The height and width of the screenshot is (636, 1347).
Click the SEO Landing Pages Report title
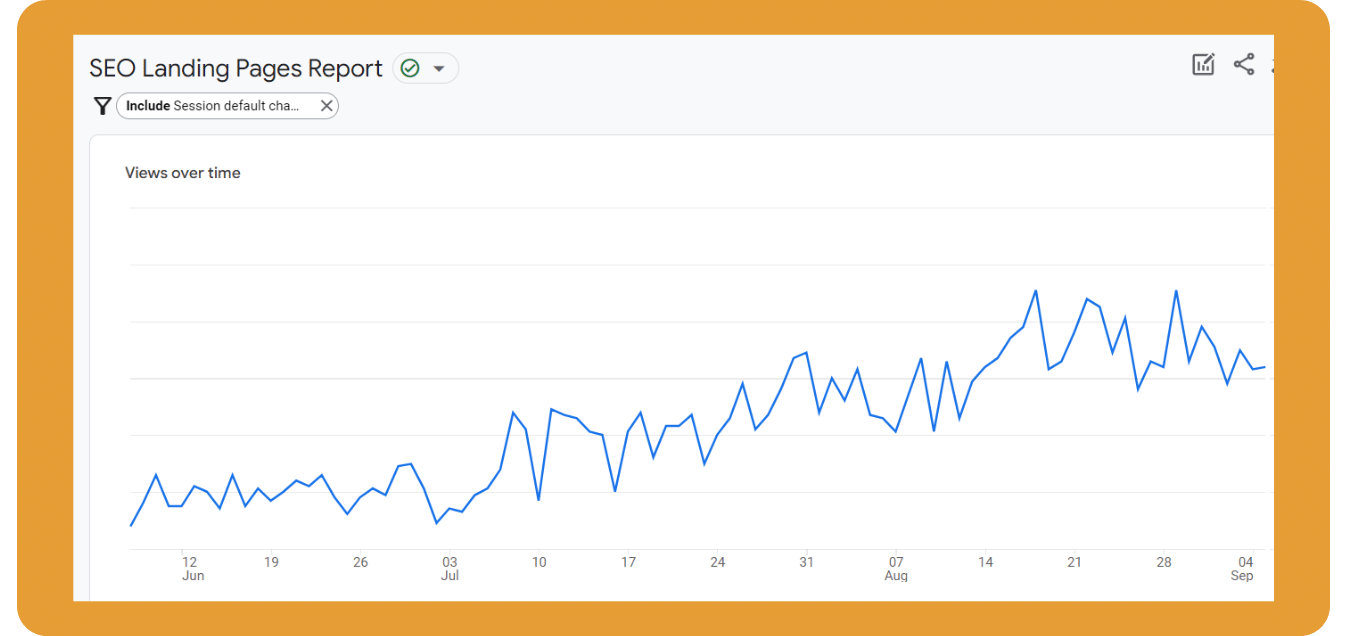(235, 67)
